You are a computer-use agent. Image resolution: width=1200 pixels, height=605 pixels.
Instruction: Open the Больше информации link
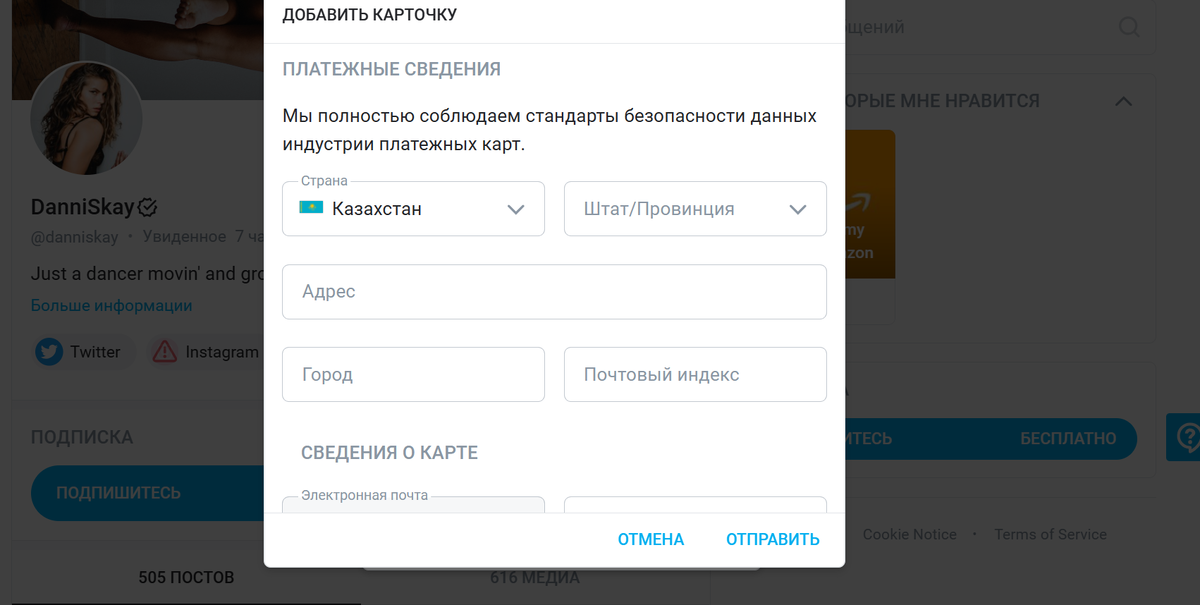[109, 305]
